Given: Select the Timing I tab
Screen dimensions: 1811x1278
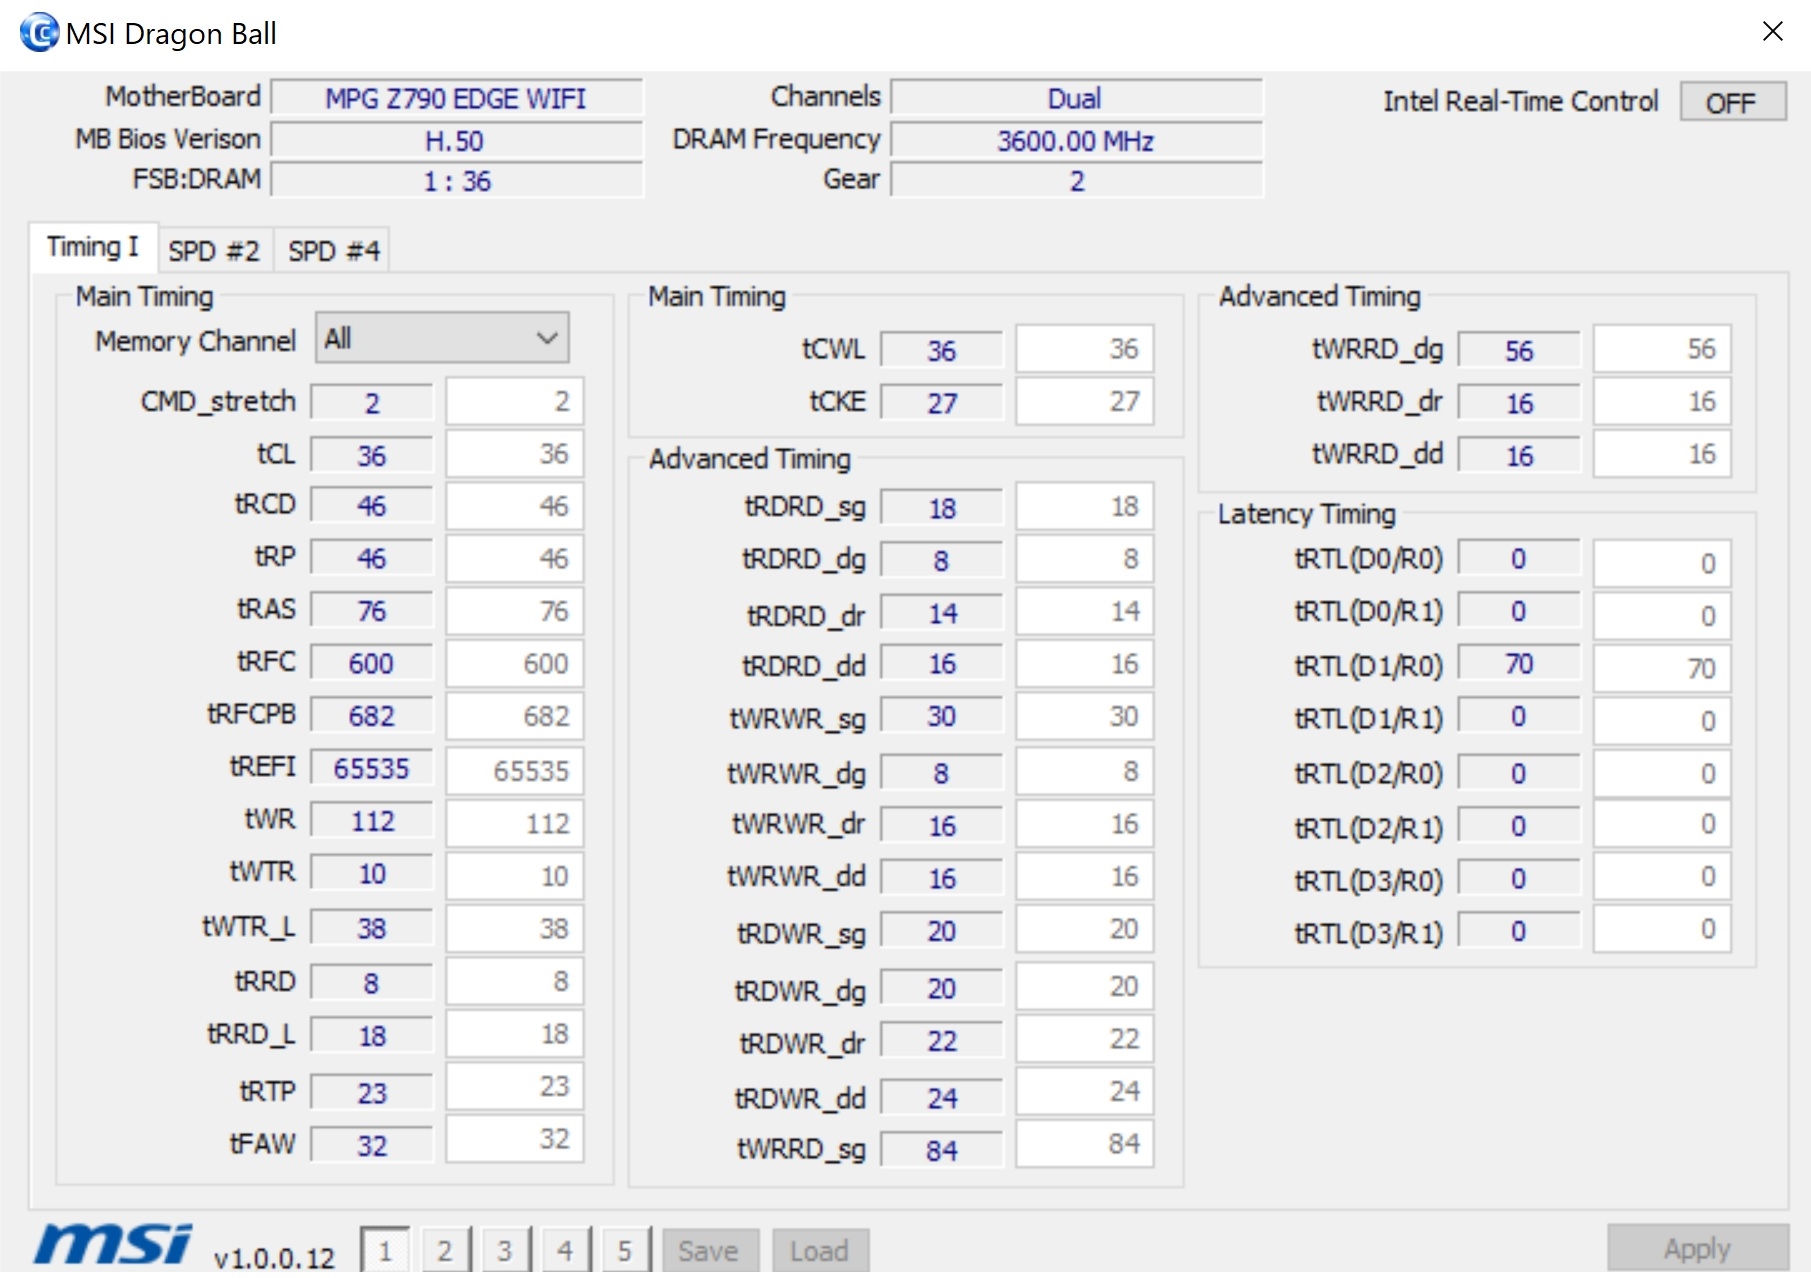Looking at the screenshot, I should click(92, 247).
